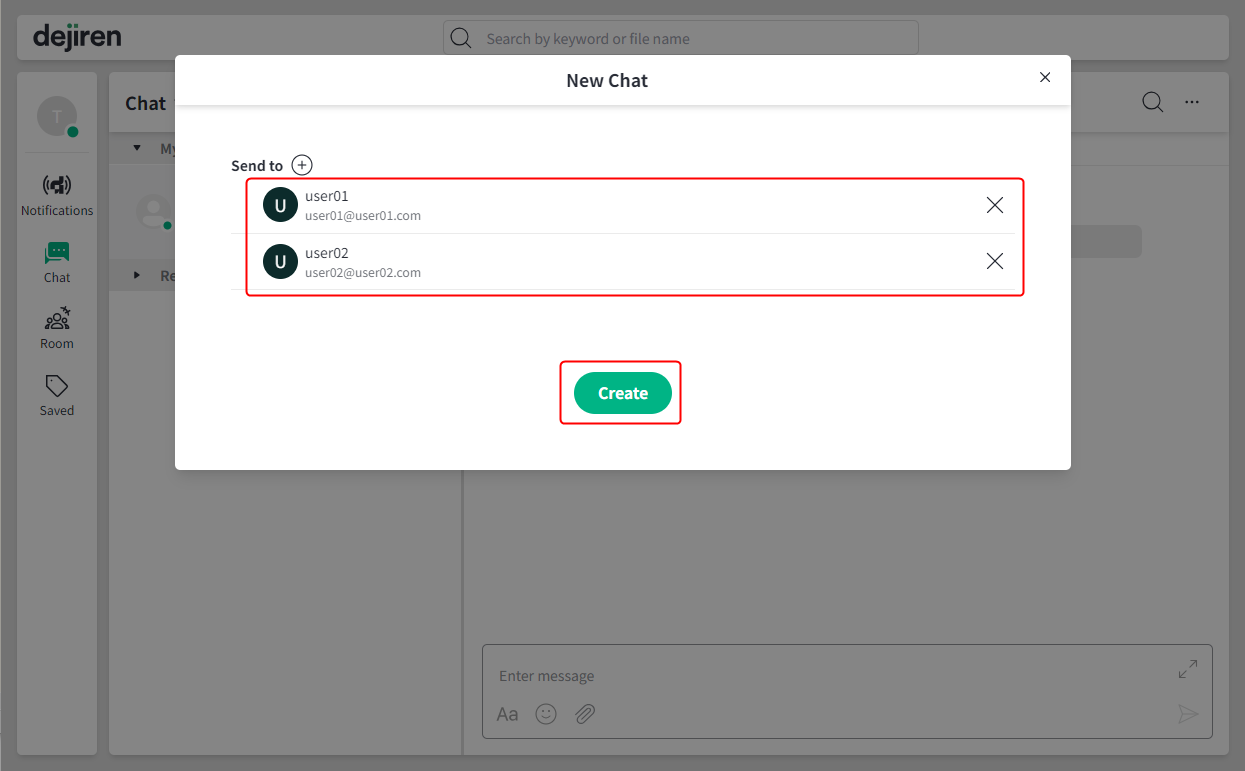Open the Saved items section
This screenshot has width=1245, height=771.
[x=57, y=396]
